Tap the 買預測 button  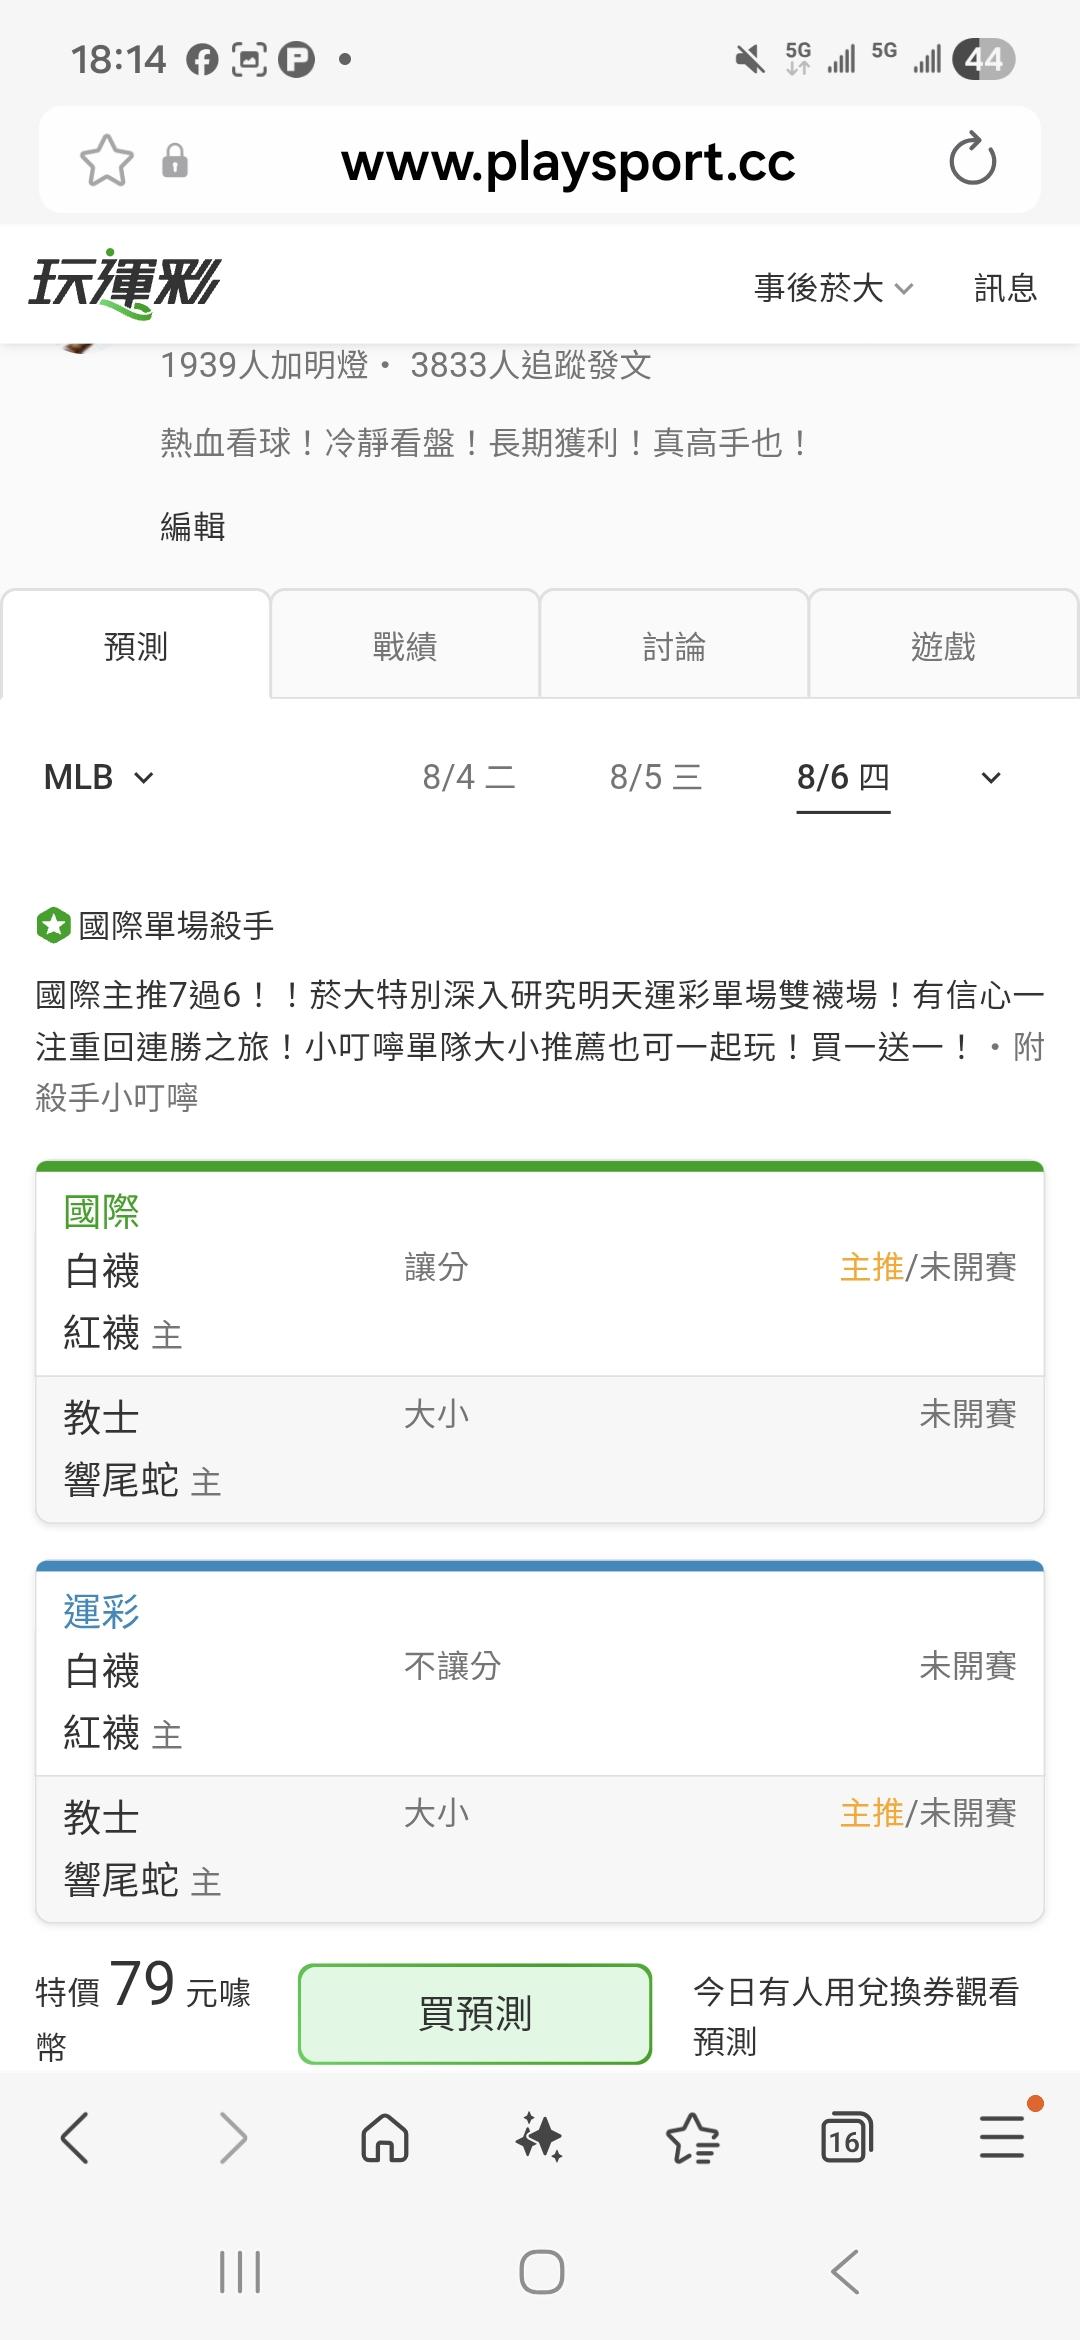pos(475,2013)
